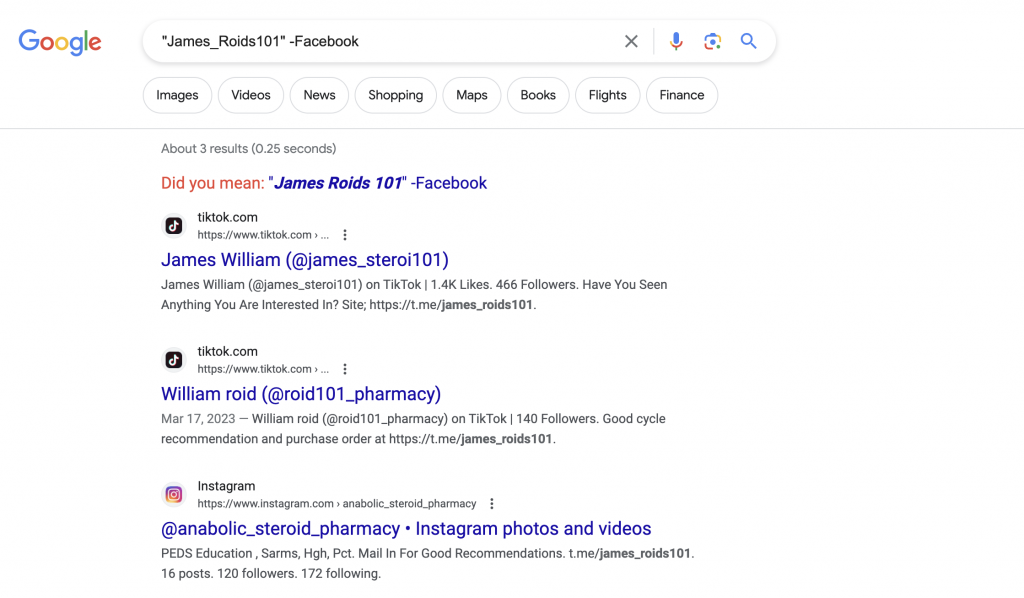Switch to the Videos tab
The image size is (1024, 598).
[251, 95]
